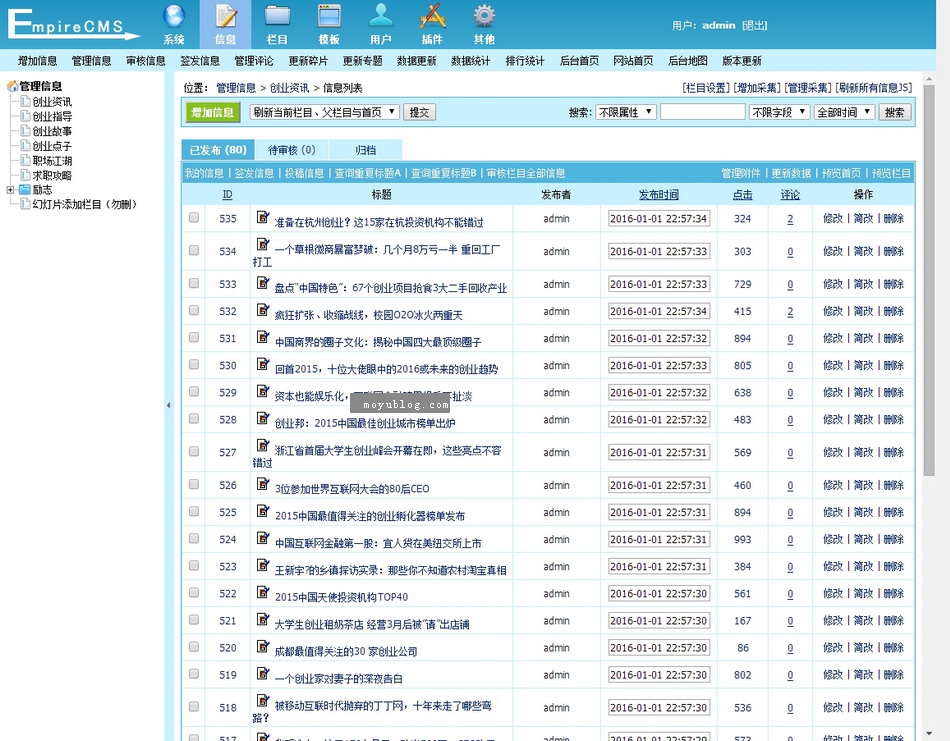
Task: Check the checkbox for row 527
Action: pyautogui.click(x=194, y=451)
